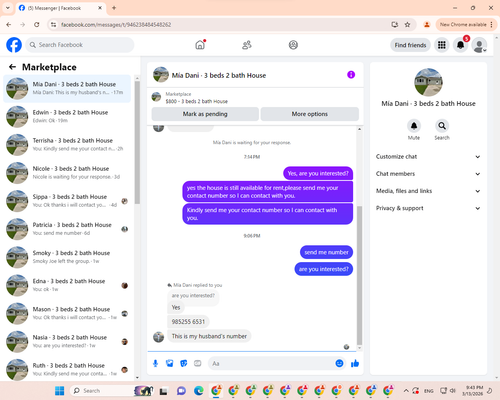The width and height of the screenshot is (500, 400).
Task: Send a thumbs-up like
Action: (355, 363)
